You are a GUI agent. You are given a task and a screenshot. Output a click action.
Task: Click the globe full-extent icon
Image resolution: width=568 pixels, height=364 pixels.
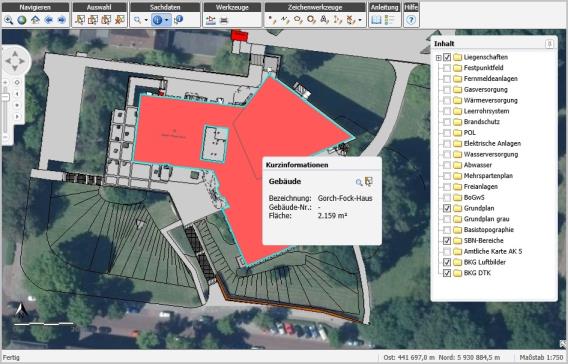[22, 20]
